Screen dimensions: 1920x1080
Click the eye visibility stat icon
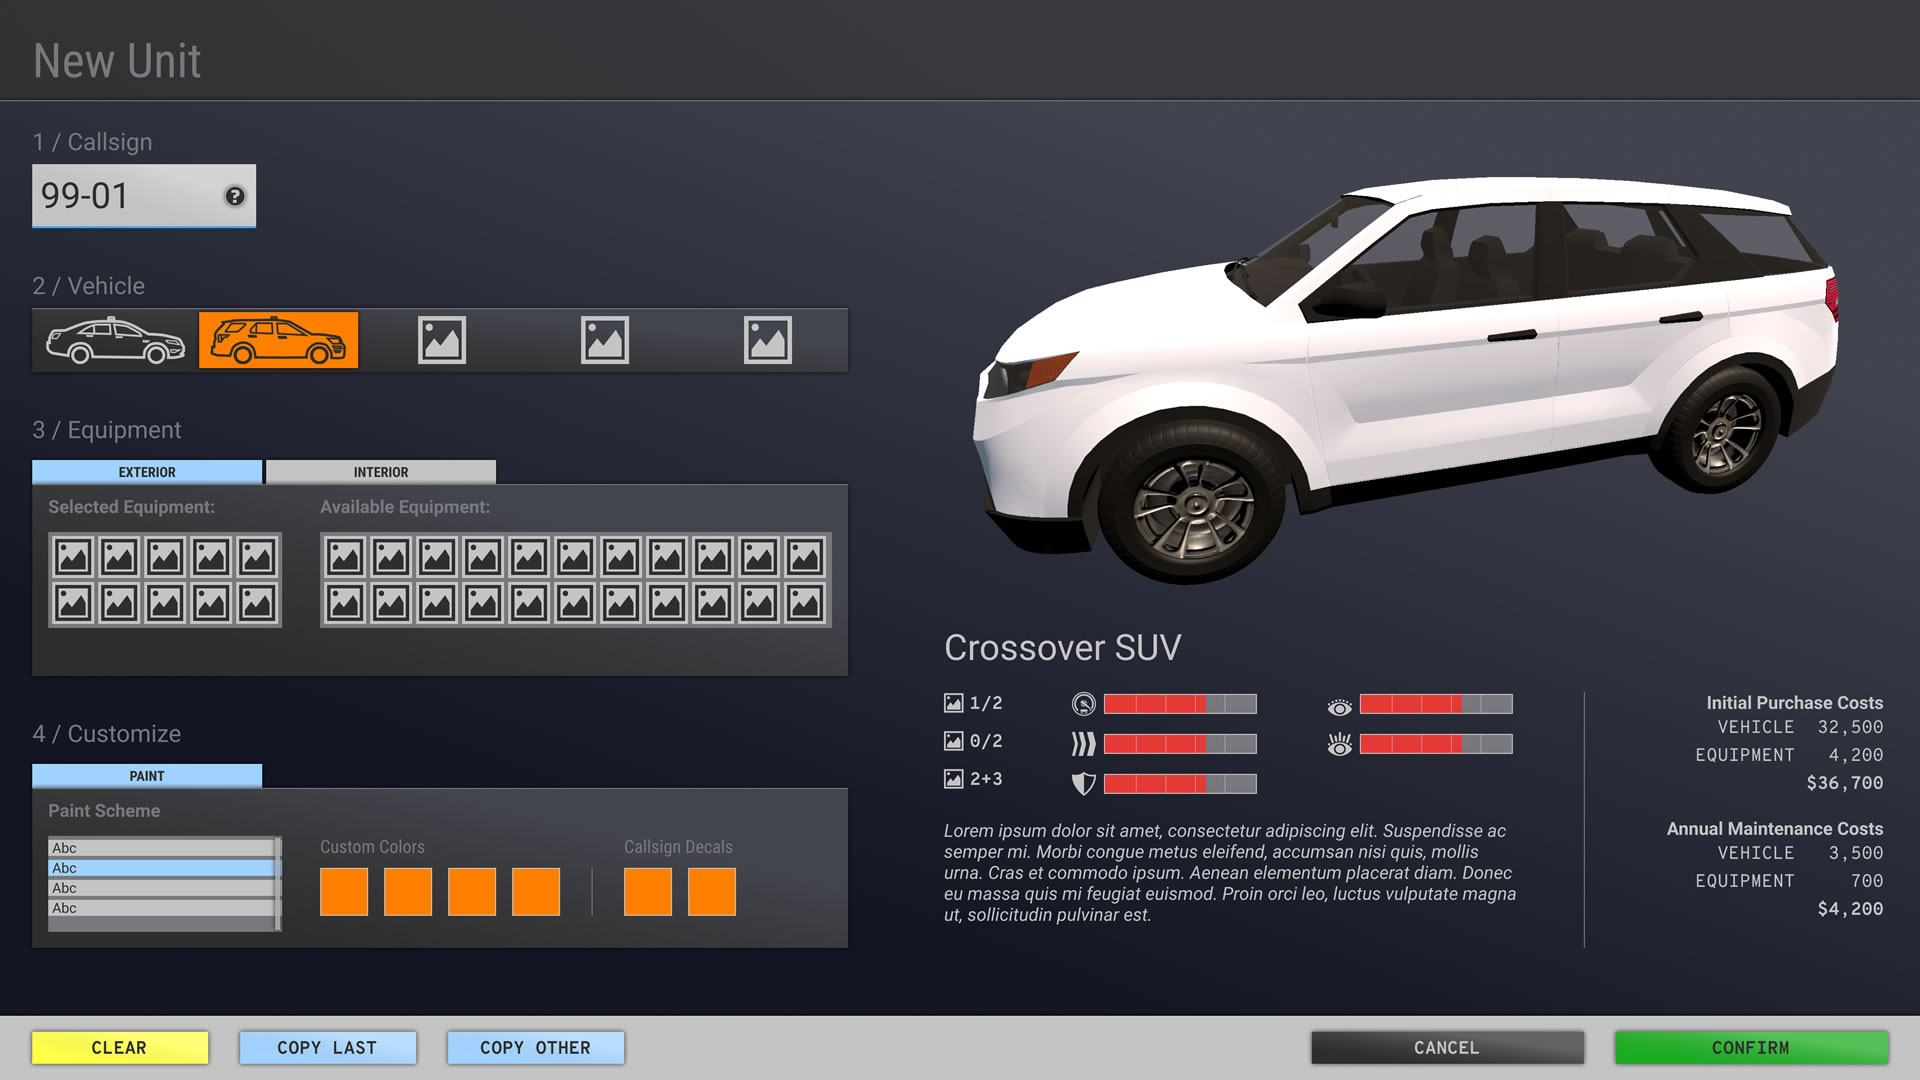tap(1339, 707)
